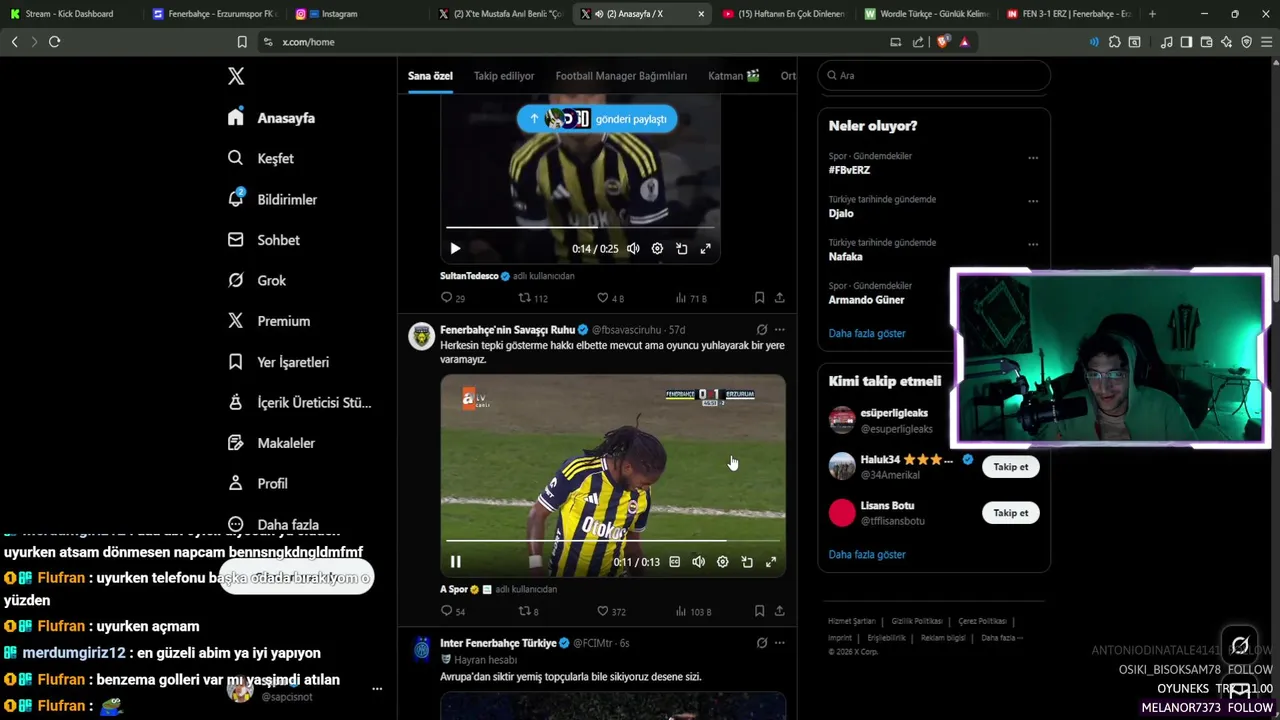Open Bildirimler notifications
The height and width of the screenshot is (720, 1280).
coord(273,199)
